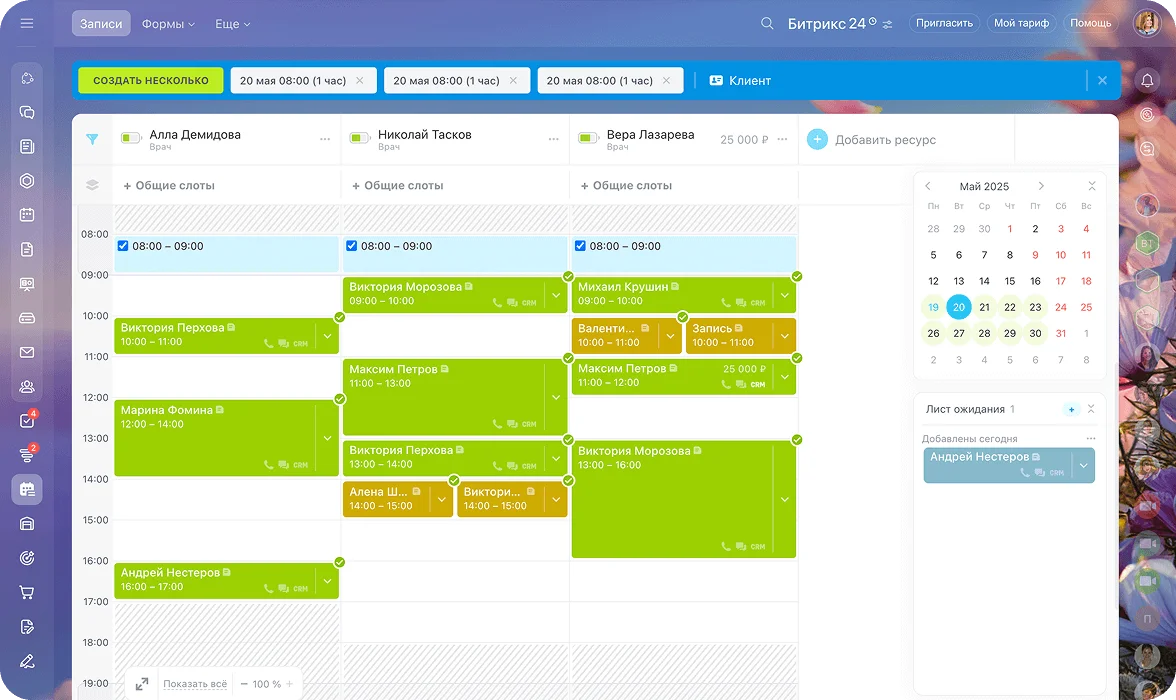
Task: Uncheck the 08:00 slot for Николай Тасков
Action: [x=352, y=246]
